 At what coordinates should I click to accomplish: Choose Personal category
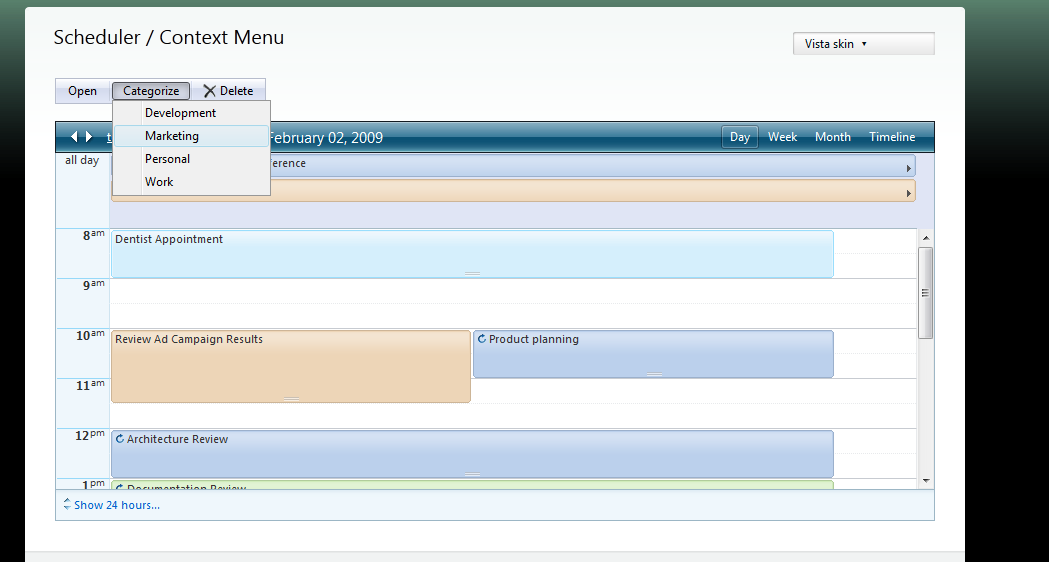click(x=191, y=159)
